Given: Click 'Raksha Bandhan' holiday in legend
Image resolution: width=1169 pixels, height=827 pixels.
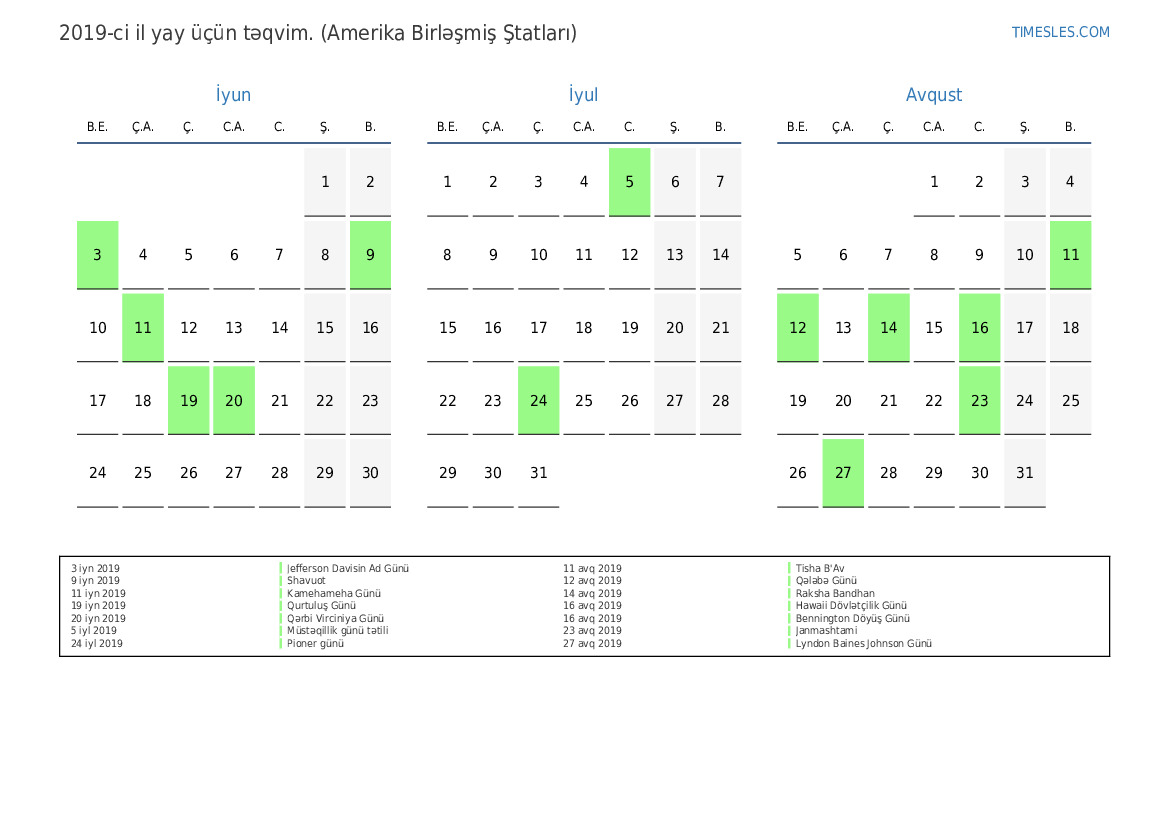Looking at the screenshot, I should 835,593.
